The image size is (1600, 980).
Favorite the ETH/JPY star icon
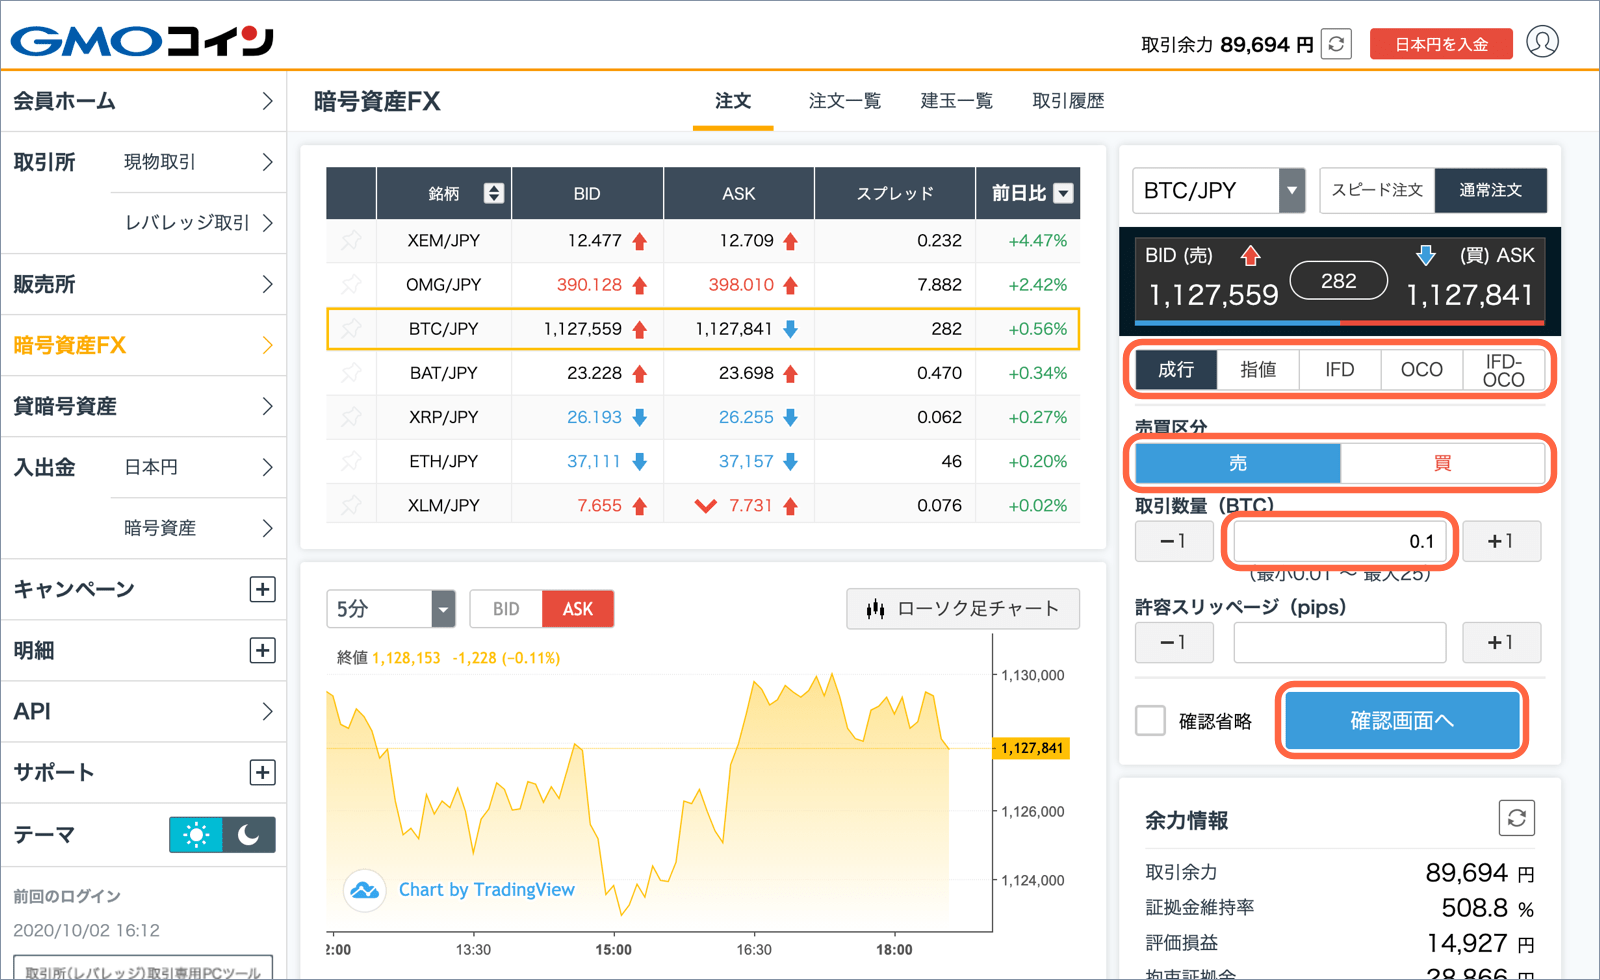tap(351, 461)
